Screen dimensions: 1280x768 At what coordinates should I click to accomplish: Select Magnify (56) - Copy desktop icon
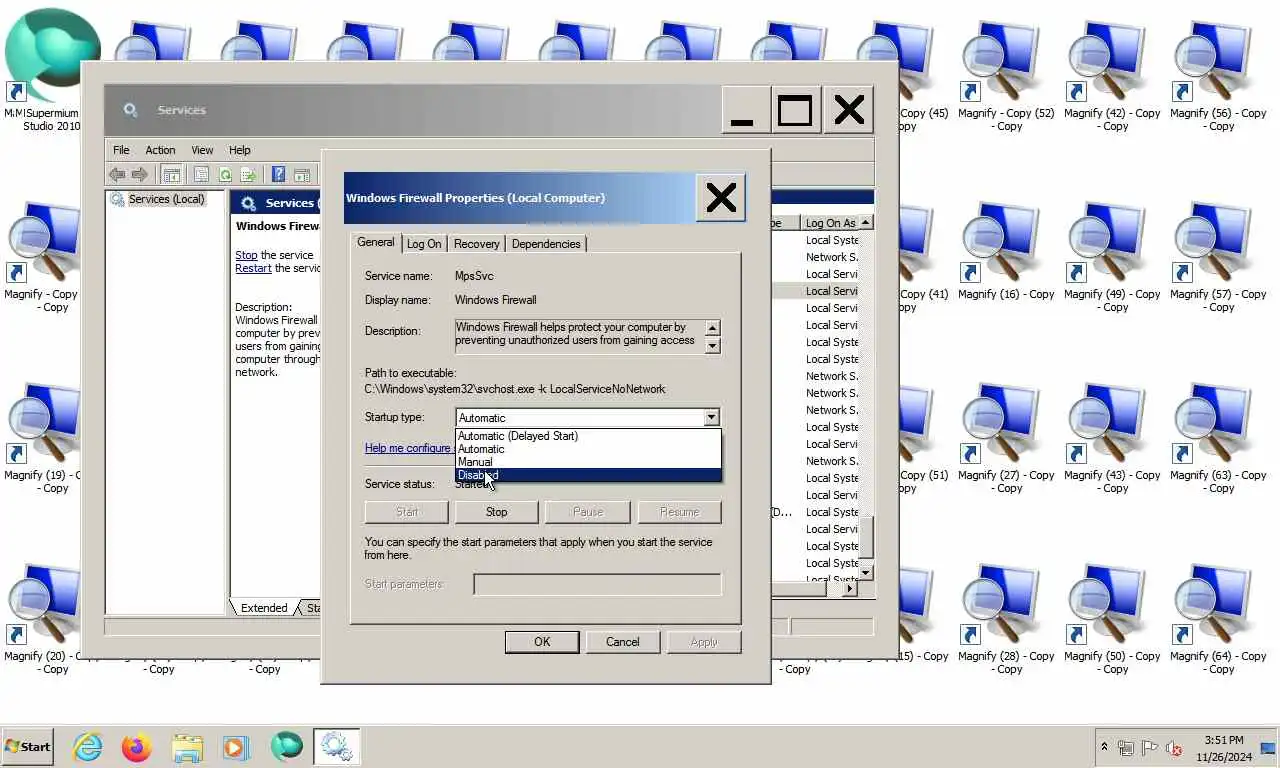(x=1218, y=76)
